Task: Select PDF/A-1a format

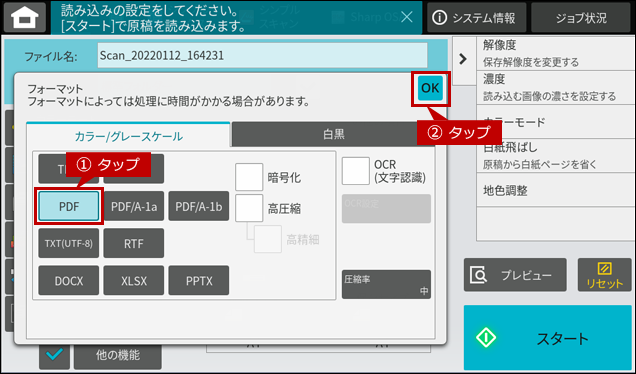Action: 133,206
